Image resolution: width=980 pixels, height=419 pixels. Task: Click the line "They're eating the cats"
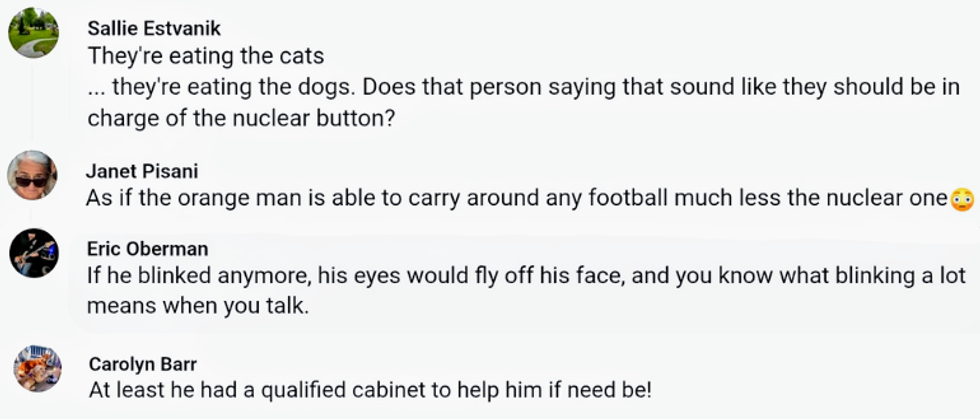pos(205,56)
